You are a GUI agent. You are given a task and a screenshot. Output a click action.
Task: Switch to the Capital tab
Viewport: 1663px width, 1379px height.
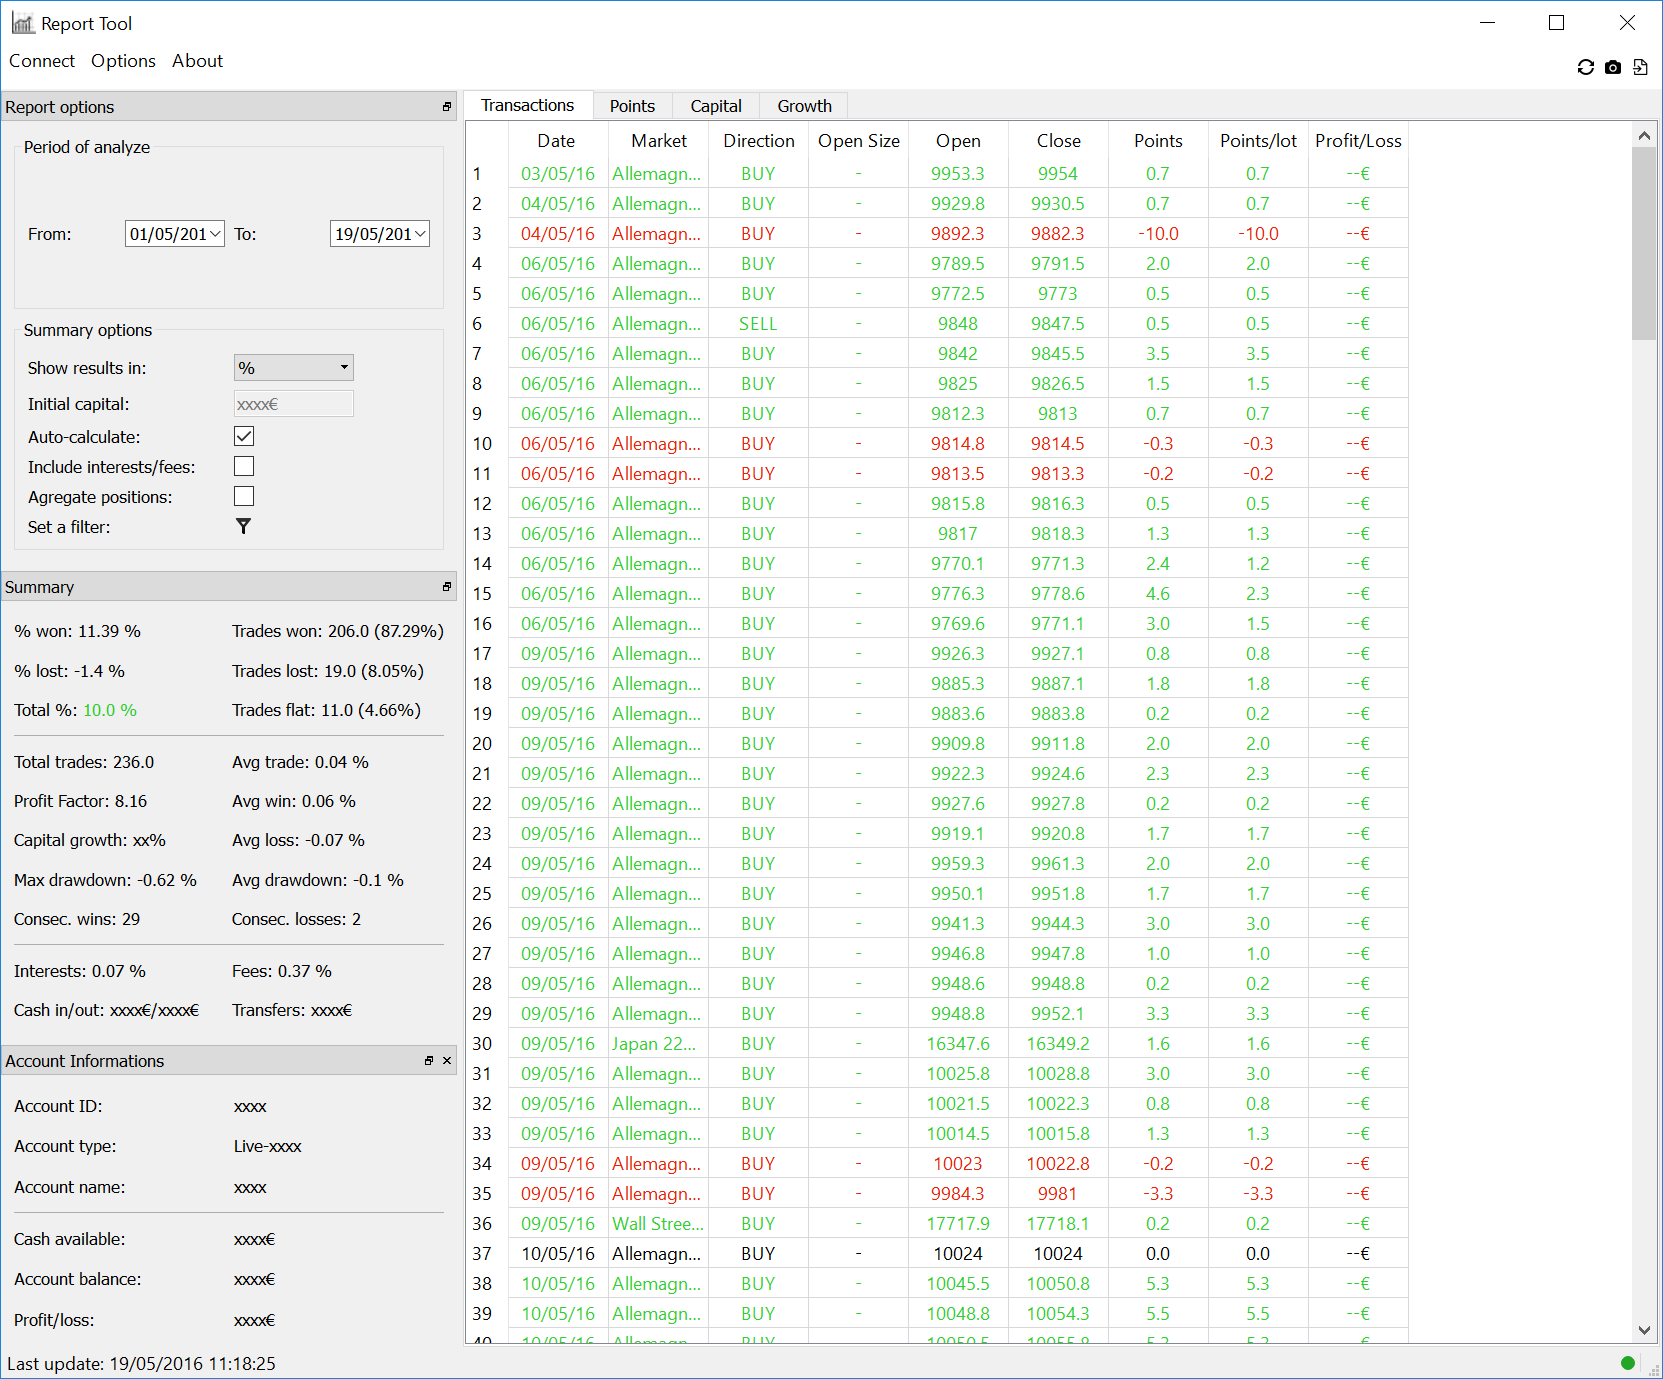716,106
